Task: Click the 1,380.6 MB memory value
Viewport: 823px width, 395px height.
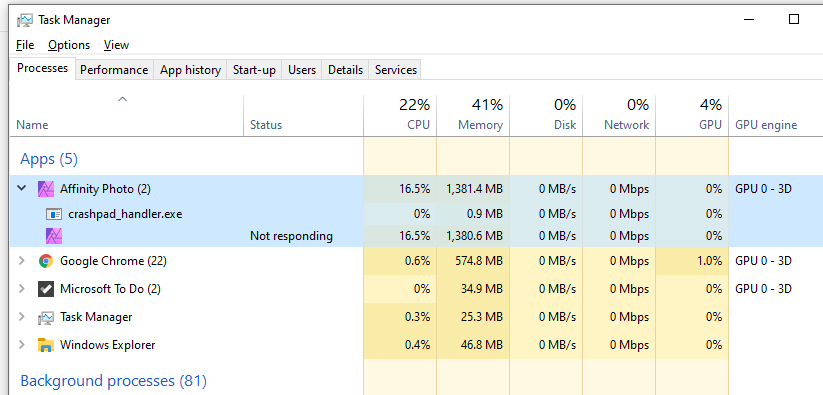Action: coord(474,236)
